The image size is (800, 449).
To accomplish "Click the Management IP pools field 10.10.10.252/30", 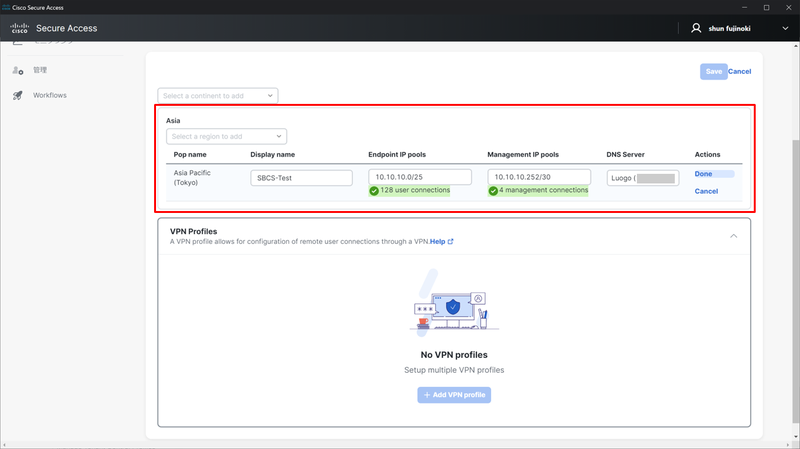I will click(539, 177).
